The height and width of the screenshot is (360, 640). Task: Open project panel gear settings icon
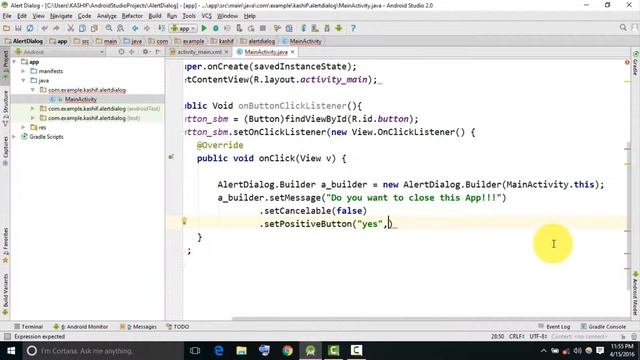point(145,52)
